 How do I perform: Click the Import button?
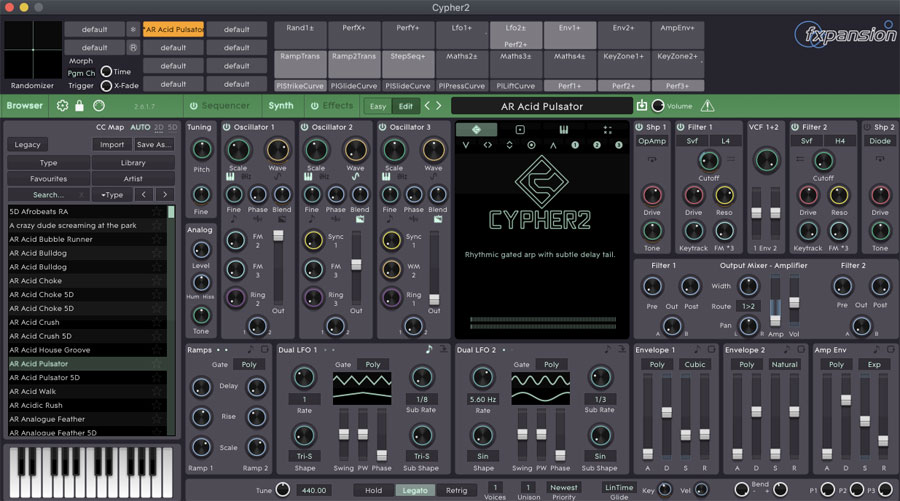tap(112, 145)
